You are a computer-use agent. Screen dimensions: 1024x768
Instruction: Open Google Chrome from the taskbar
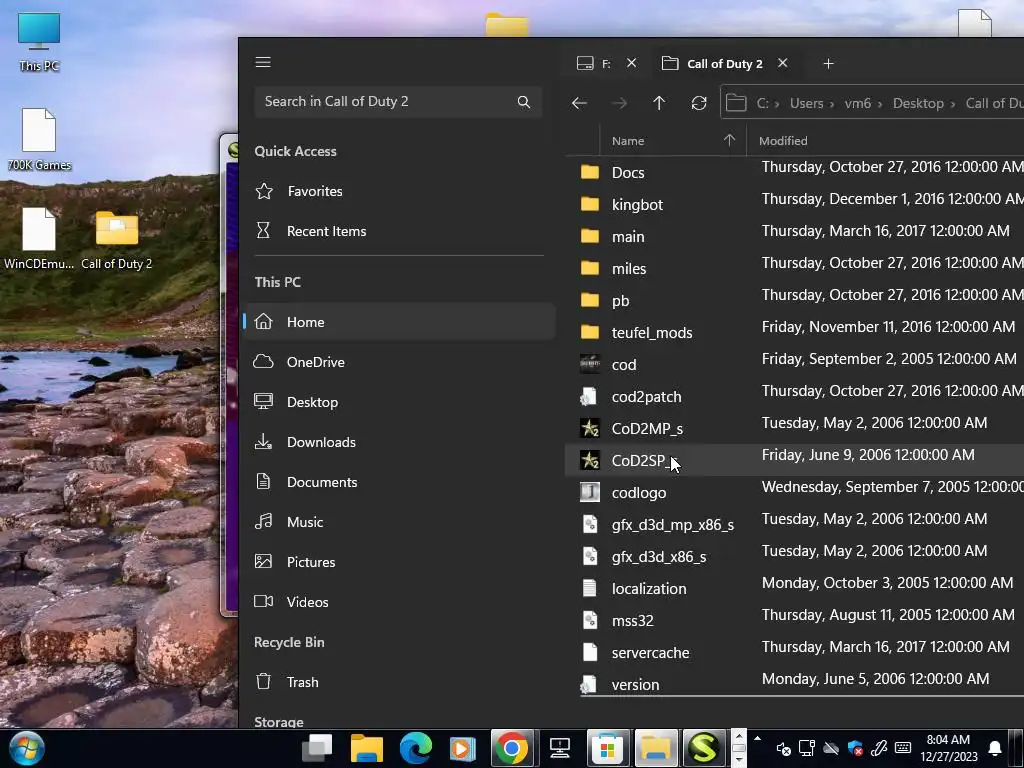511,748
